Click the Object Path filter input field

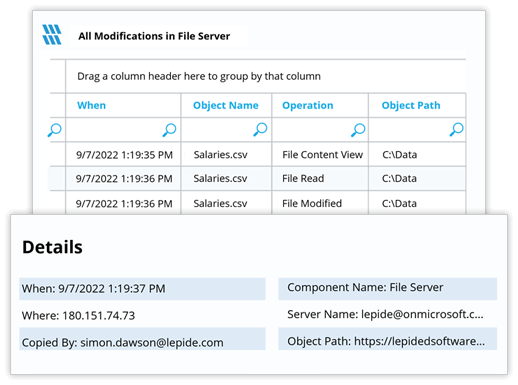(417, 130)
